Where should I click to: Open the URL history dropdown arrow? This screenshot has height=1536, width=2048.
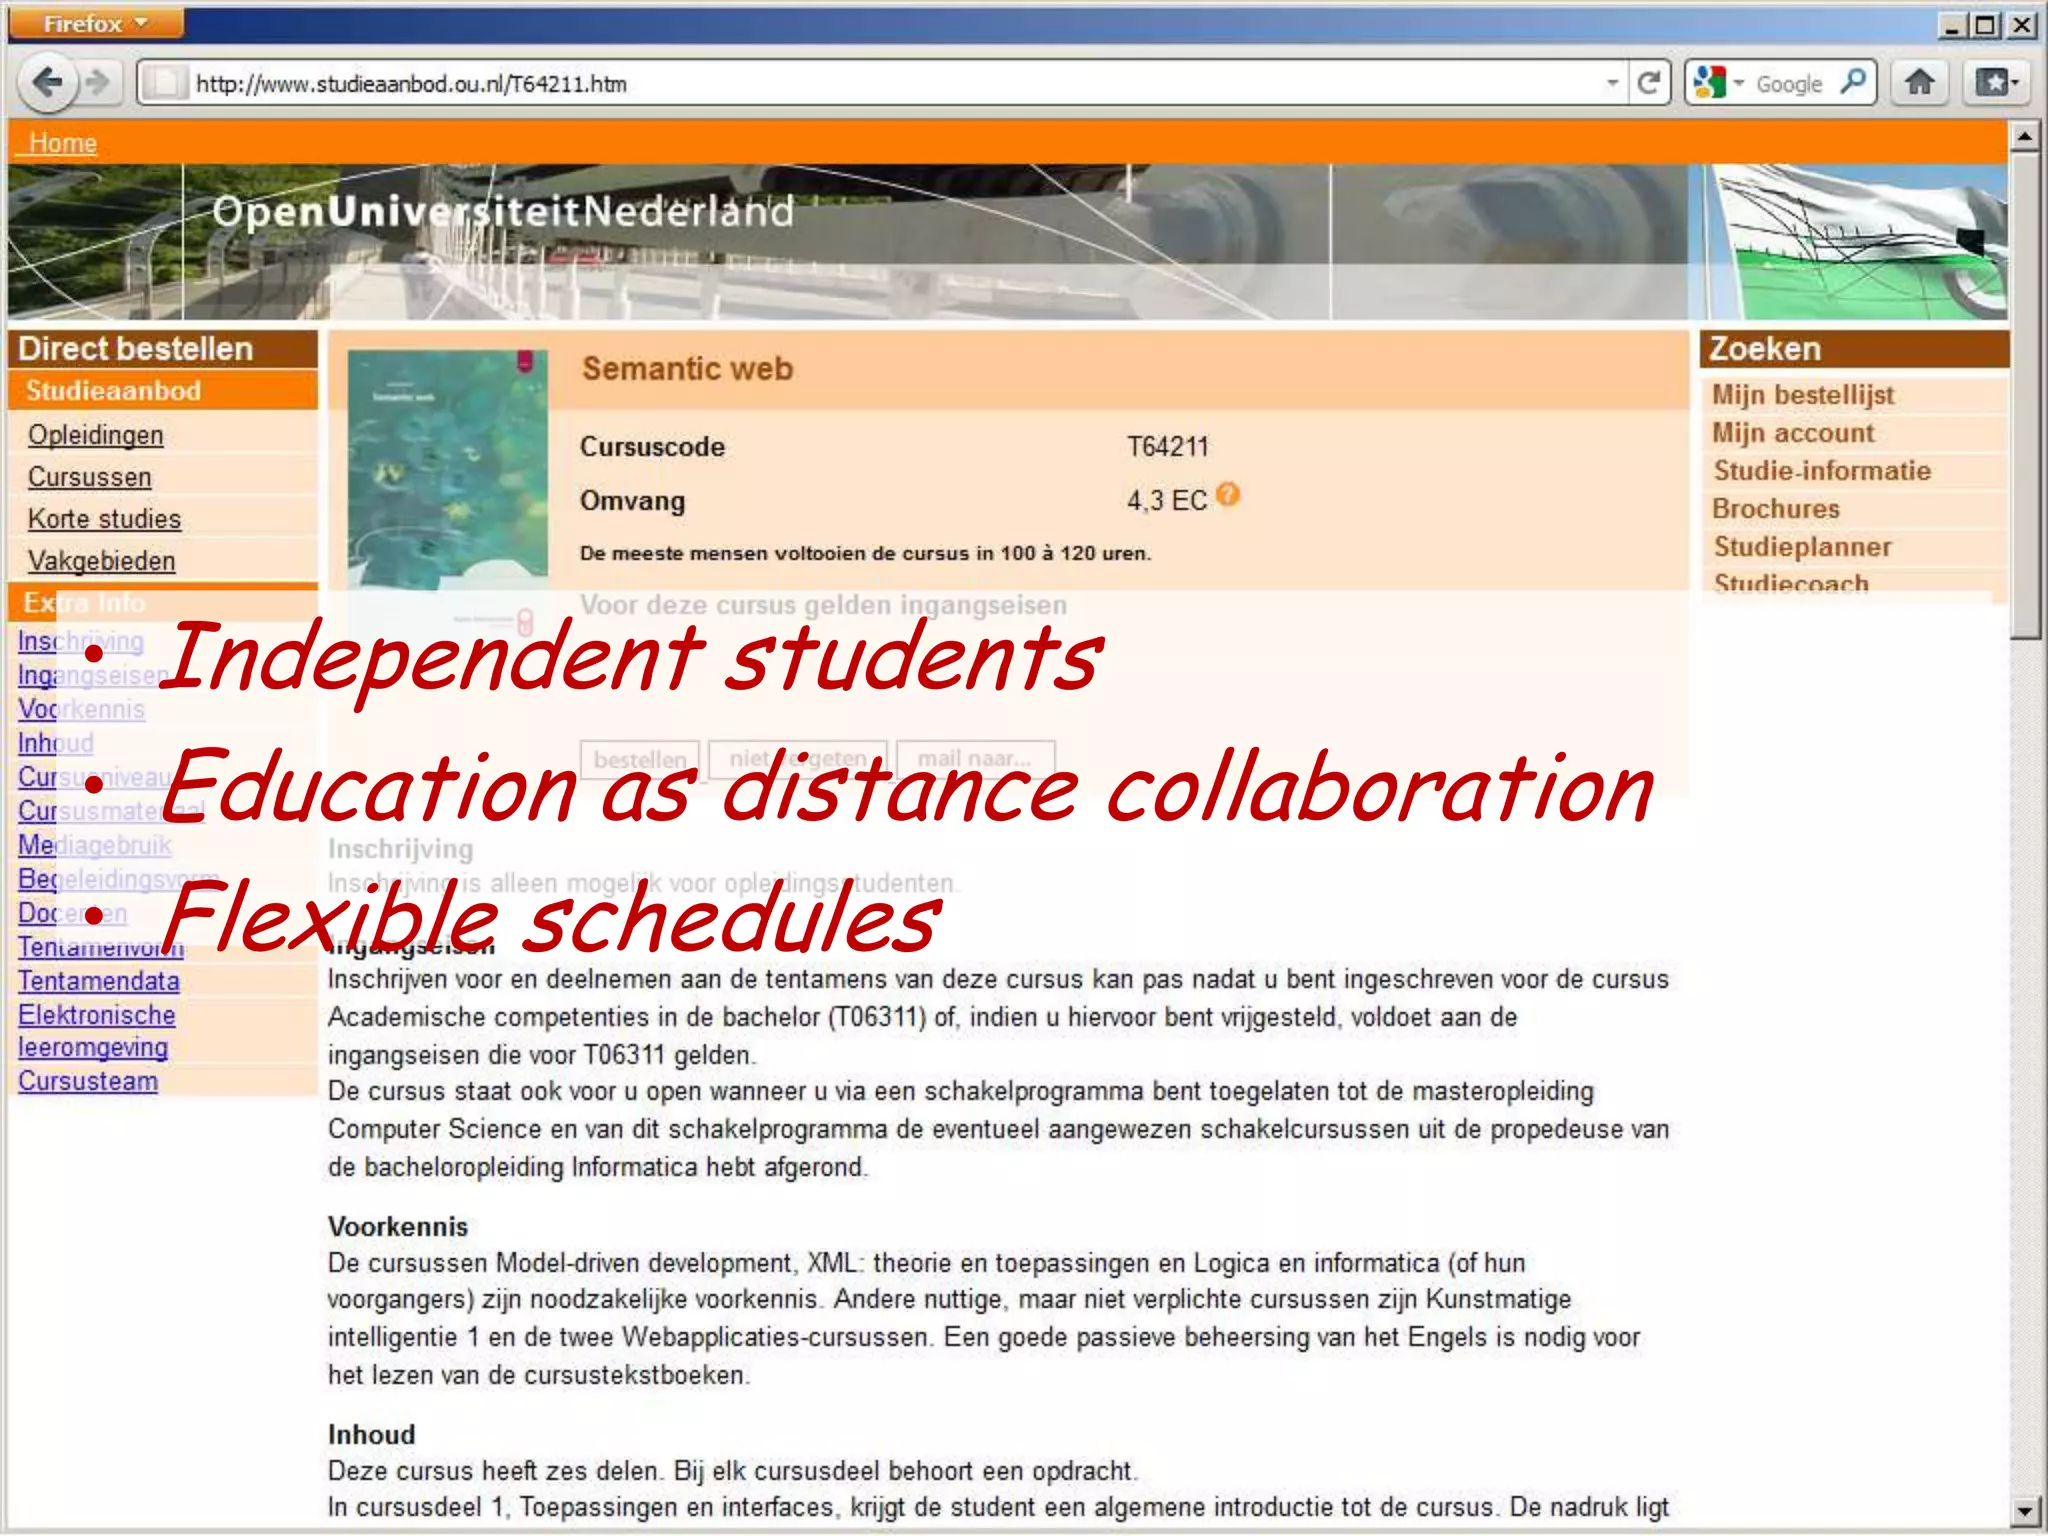[1612, 83]
